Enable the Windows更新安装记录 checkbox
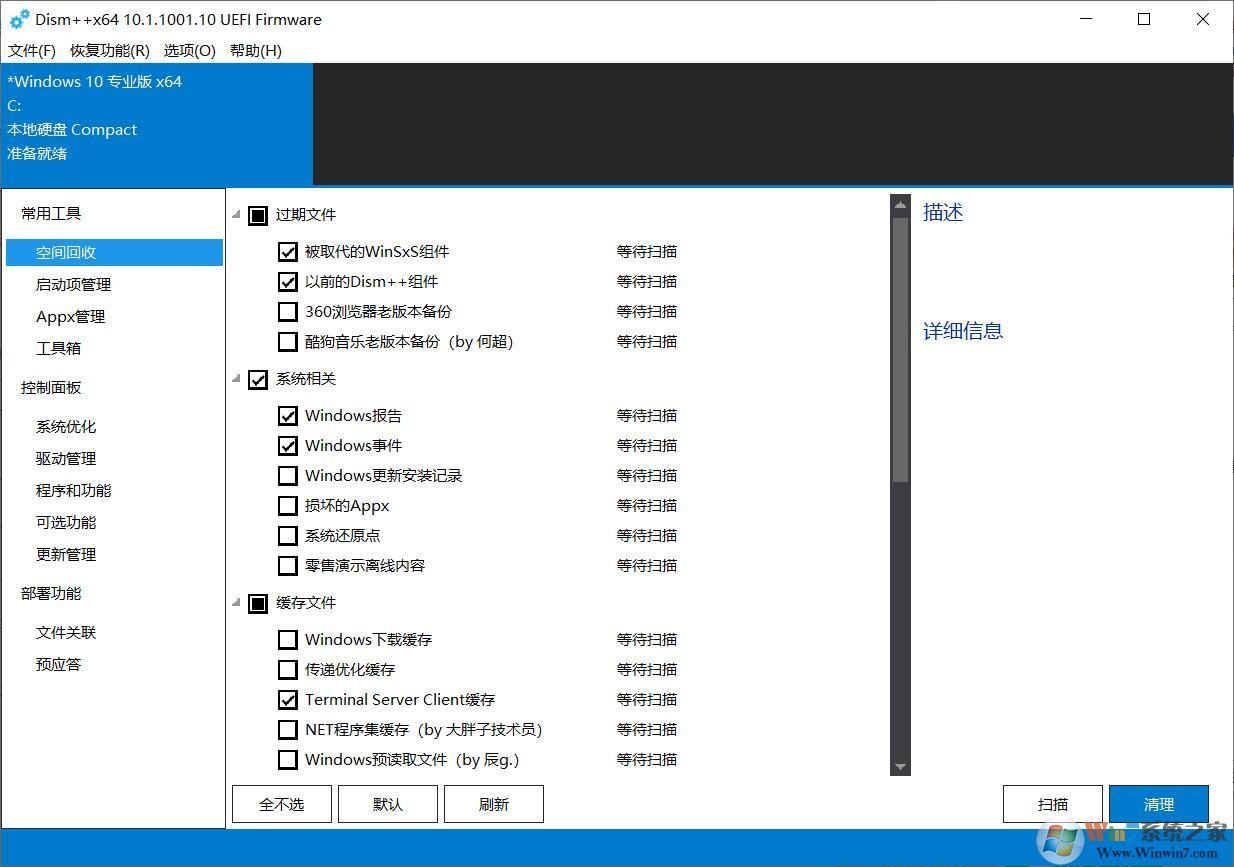This screenshot has width=1234, height=867. point(288,475)
